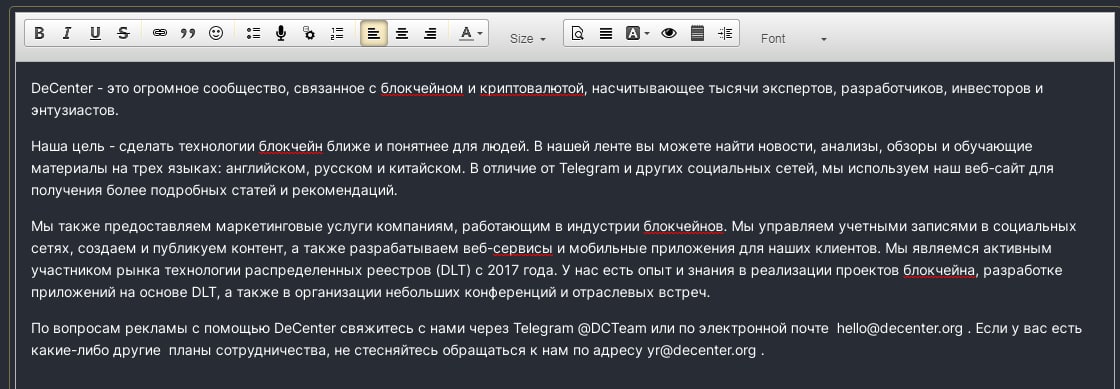Justify the text fully
The image size is (1120, 389).
pos(606,34)
